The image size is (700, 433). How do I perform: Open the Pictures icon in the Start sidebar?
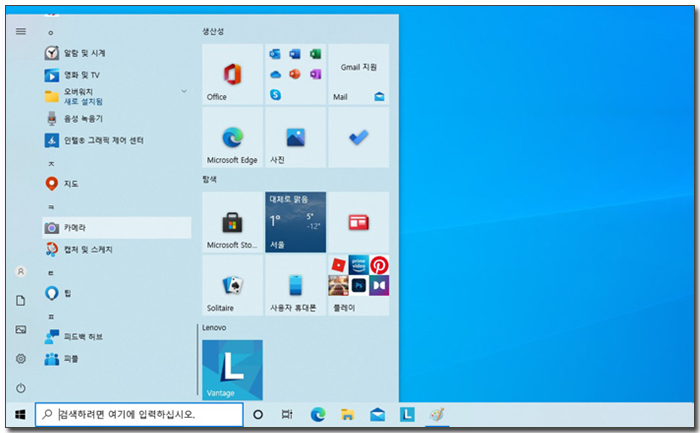tap(21, 330)
